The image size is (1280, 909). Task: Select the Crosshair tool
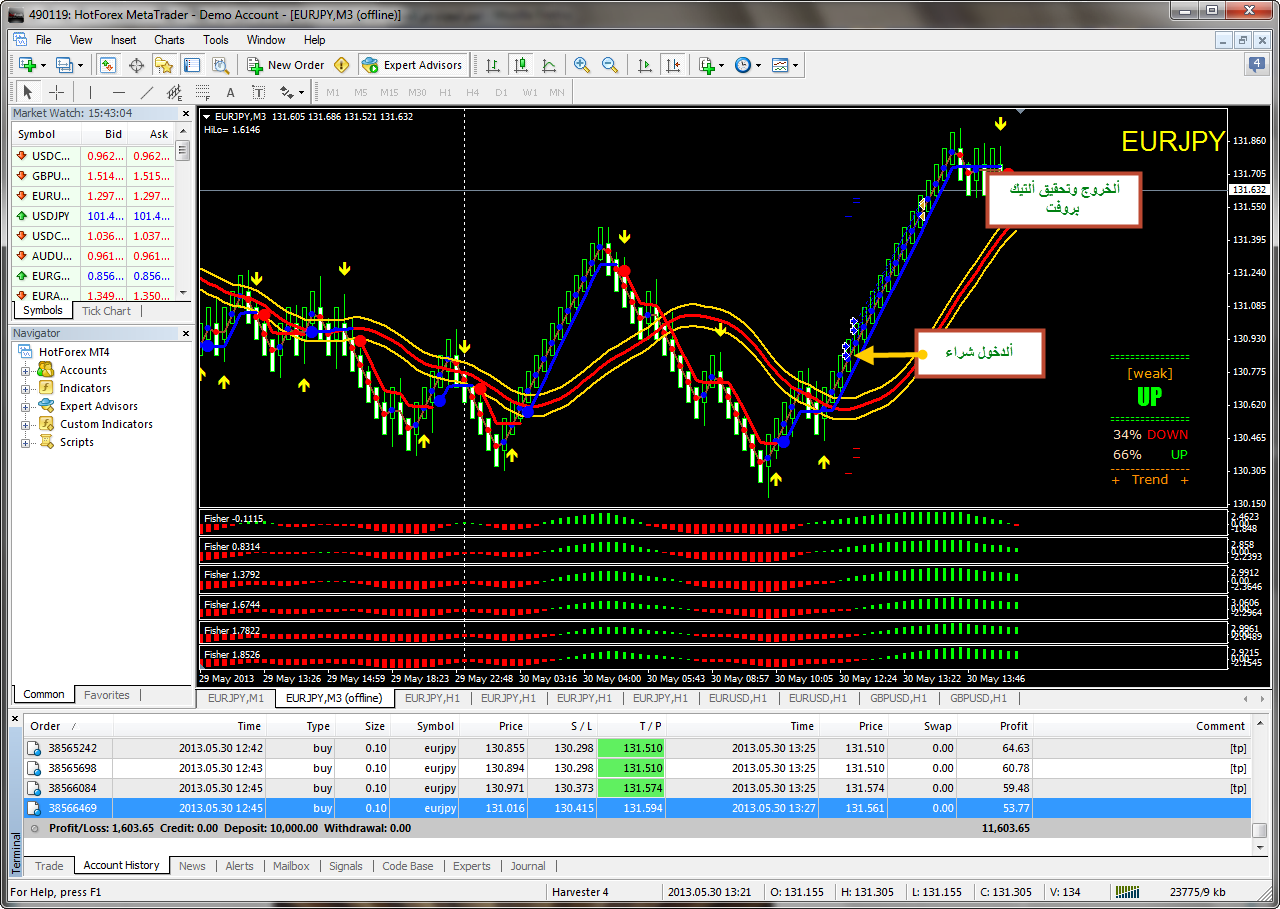(57, 92)
